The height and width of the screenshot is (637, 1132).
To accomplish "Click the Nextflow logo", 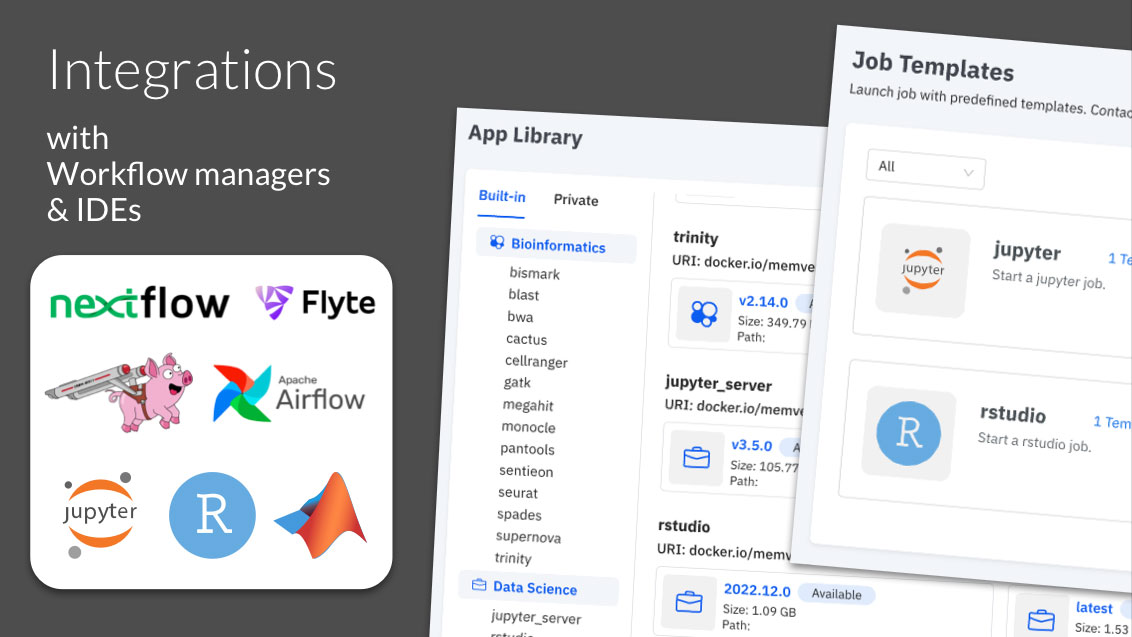I will (x=139, y=303).
